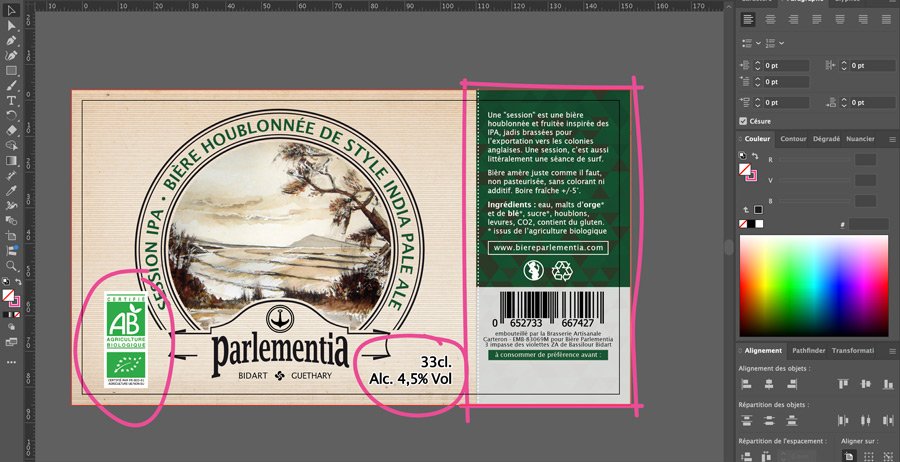
Task: Click the Change Screen Mode icon
Action: [11, 342]
